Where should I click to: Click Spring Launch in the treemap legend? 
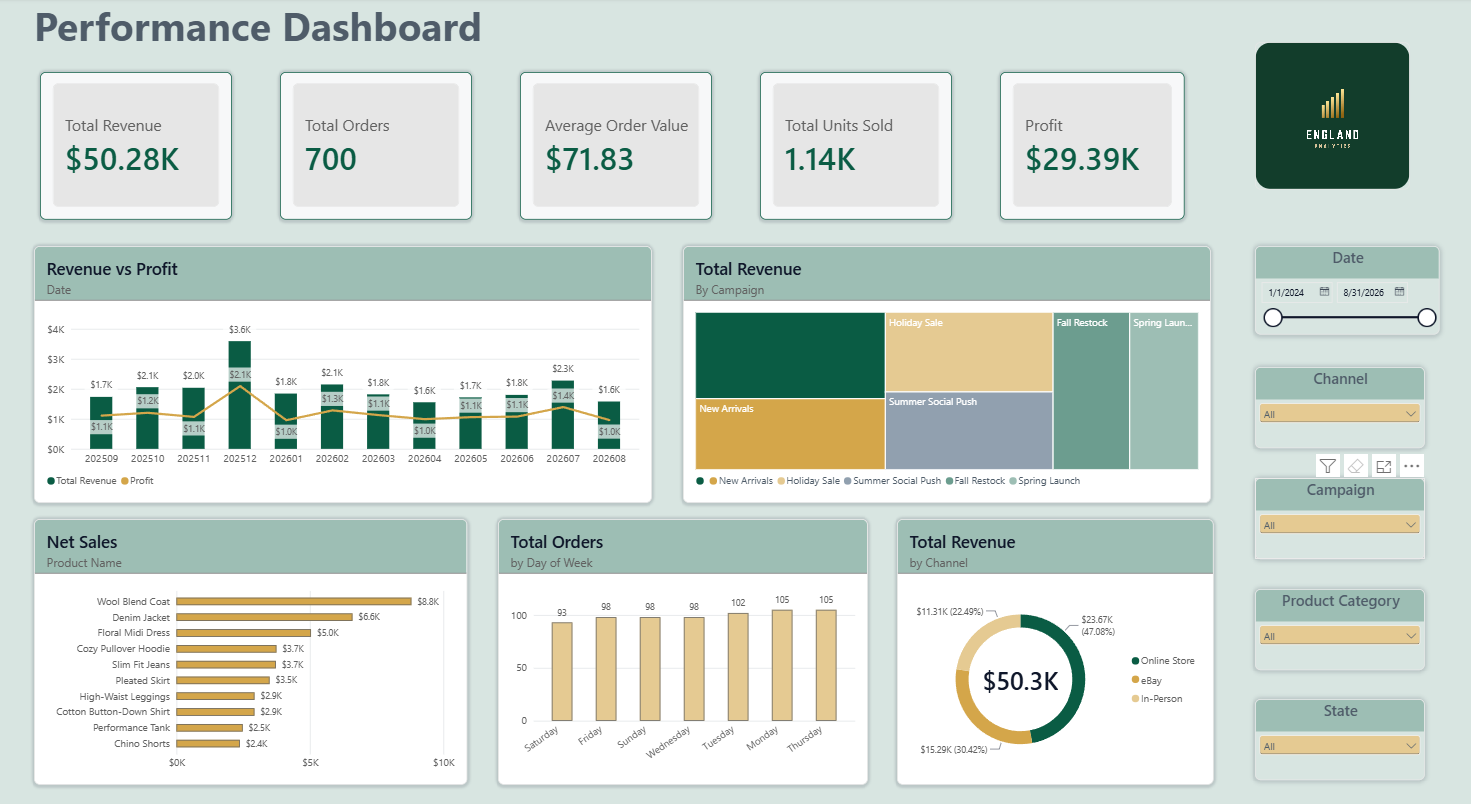coord(1045,481)
